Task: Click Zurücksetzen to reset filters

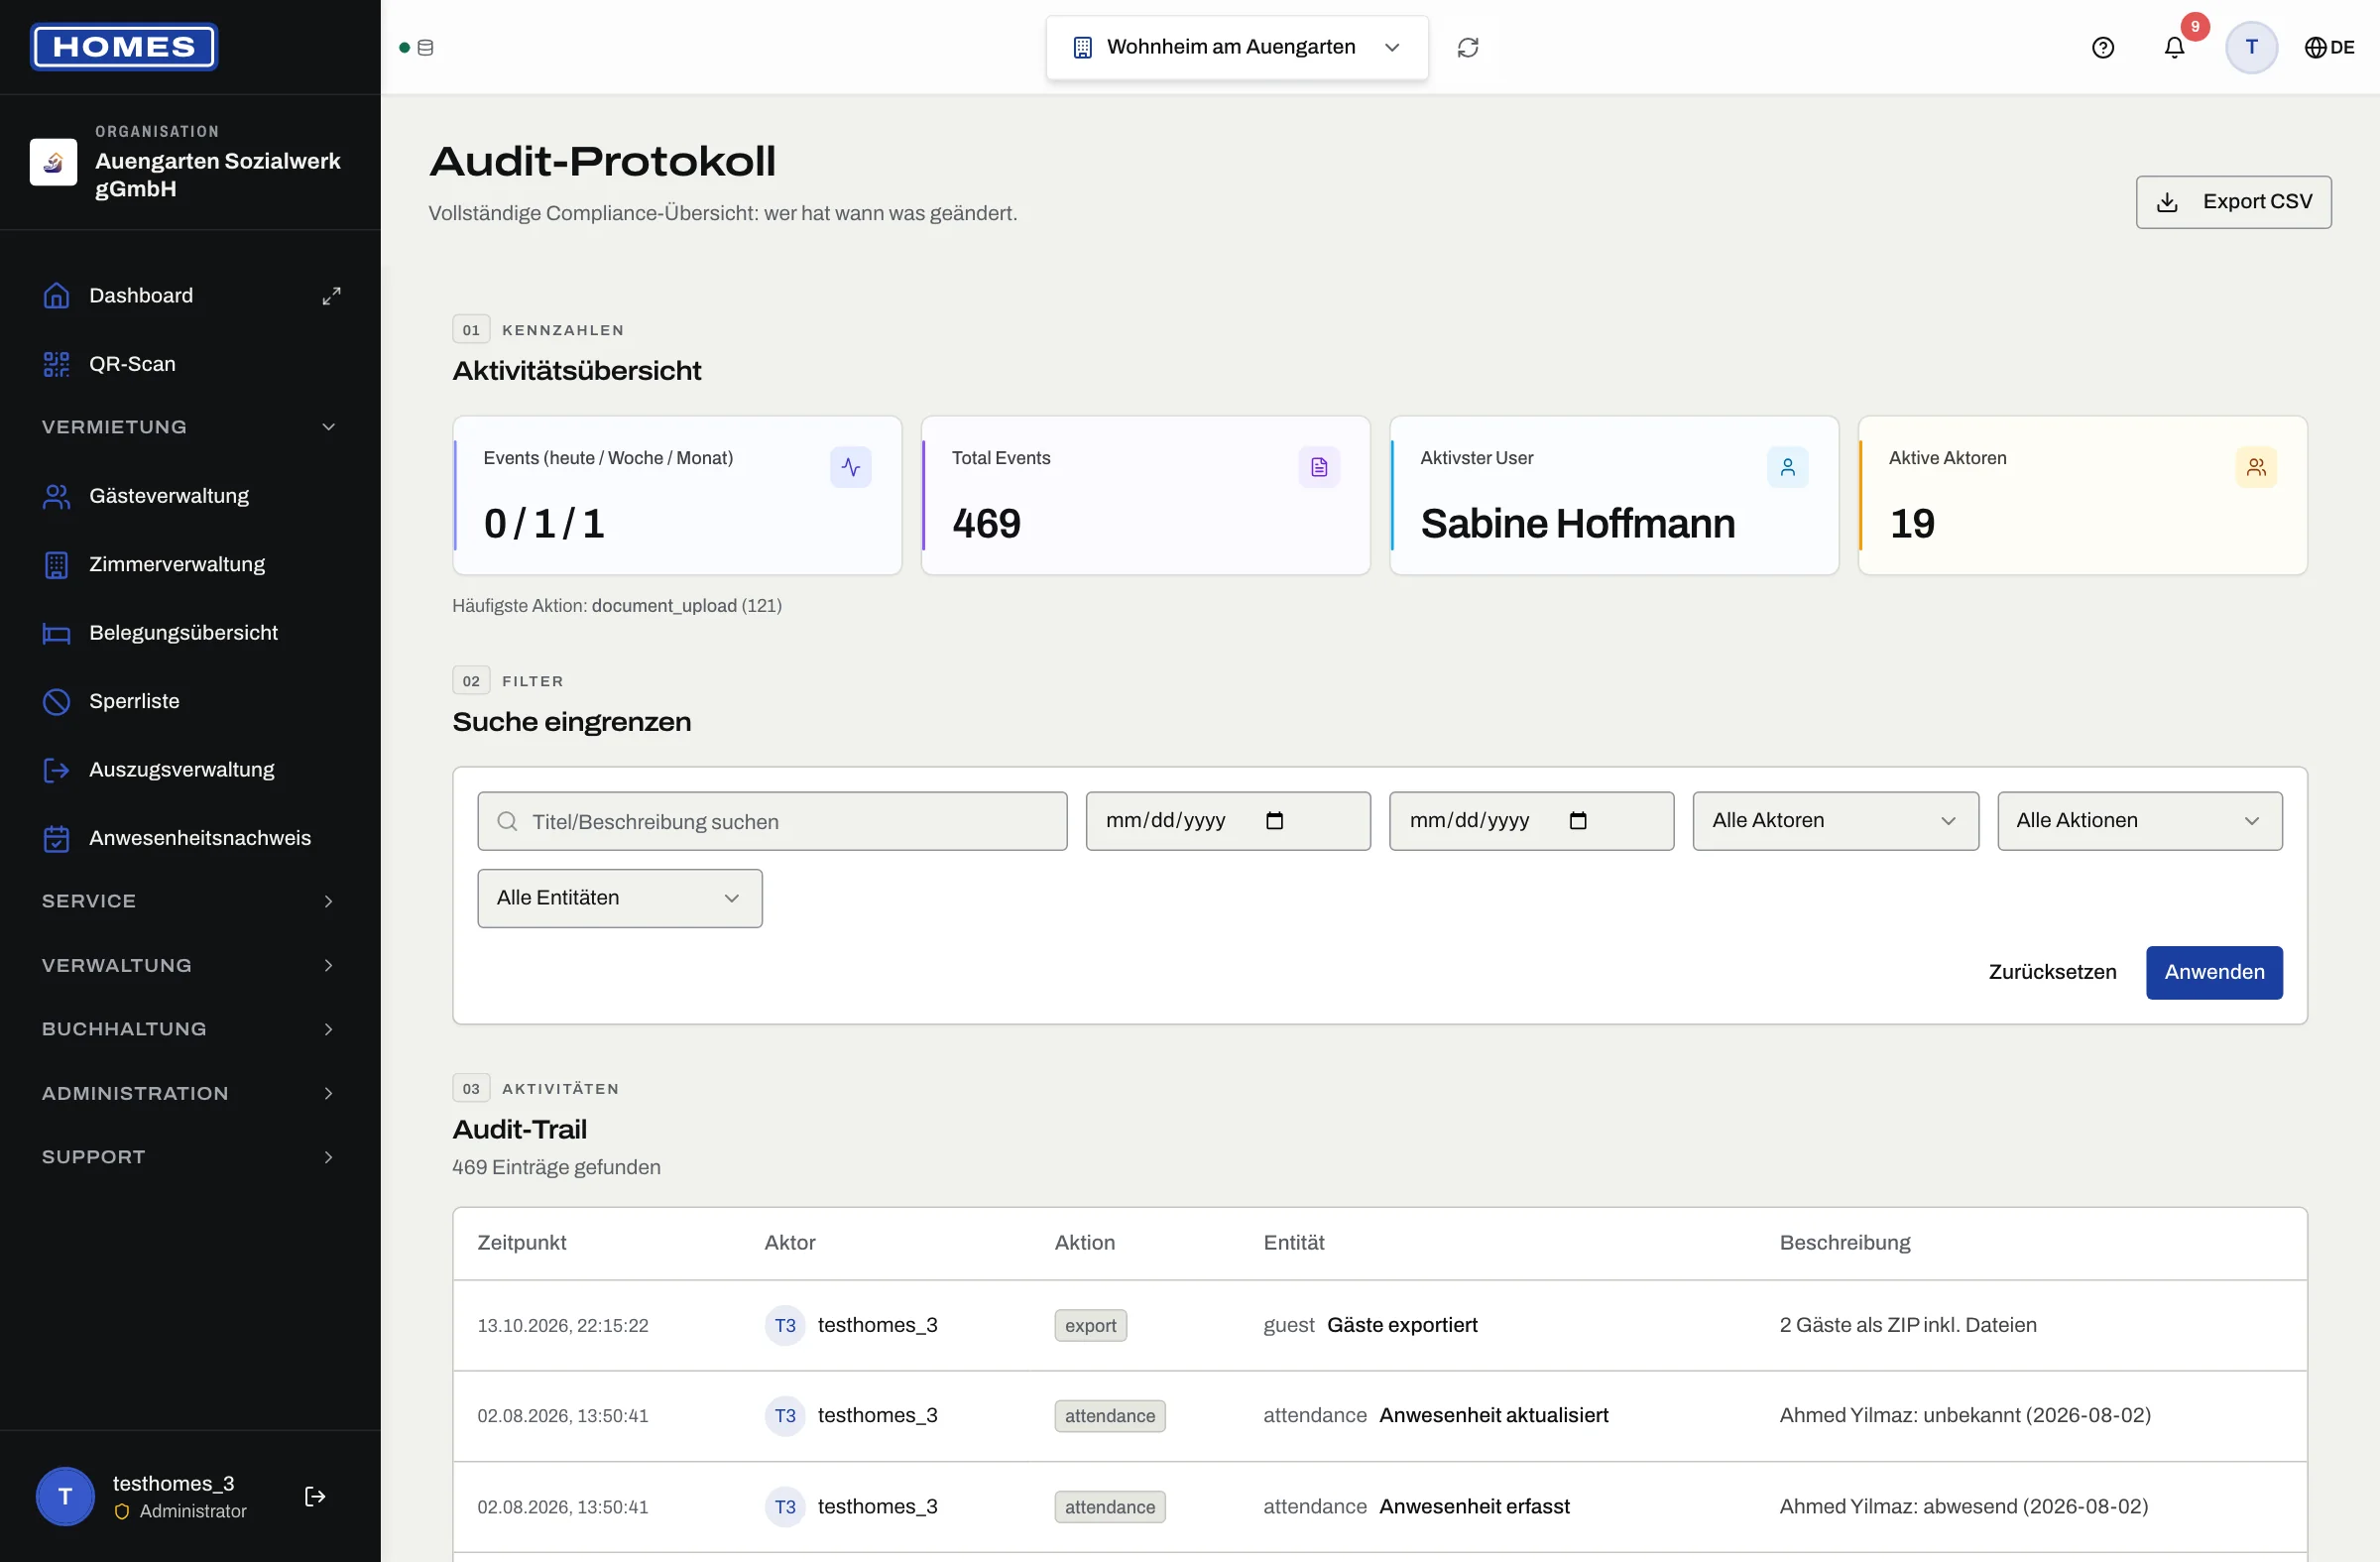Action: click(2051, 972)
